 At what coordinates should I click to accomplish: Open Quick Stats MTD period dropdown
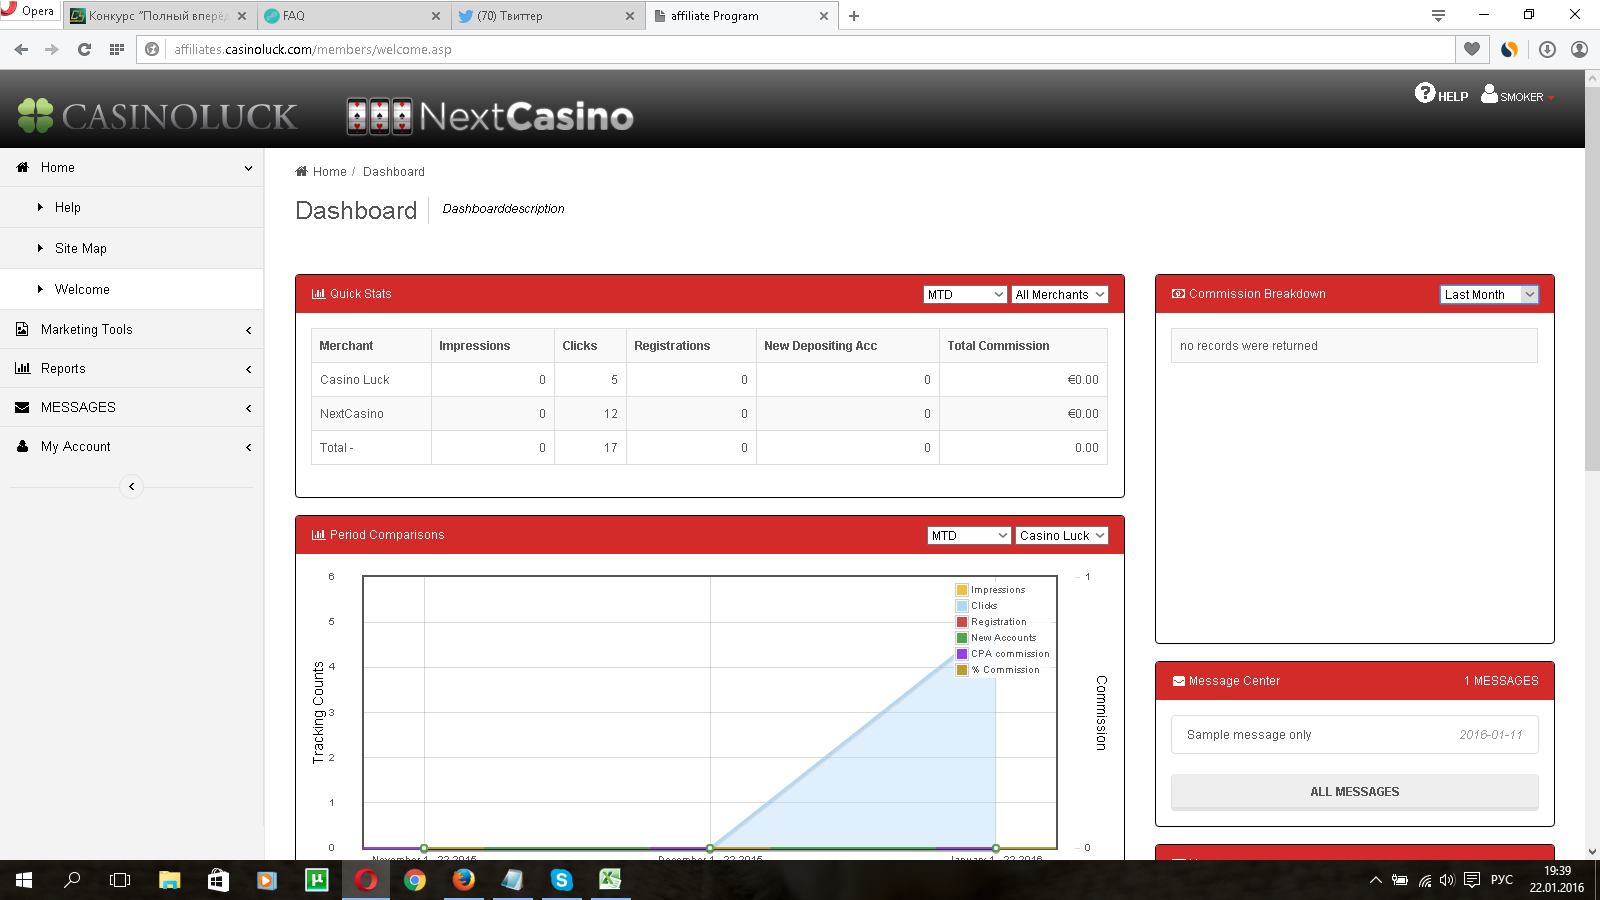[x=964, y=294]
